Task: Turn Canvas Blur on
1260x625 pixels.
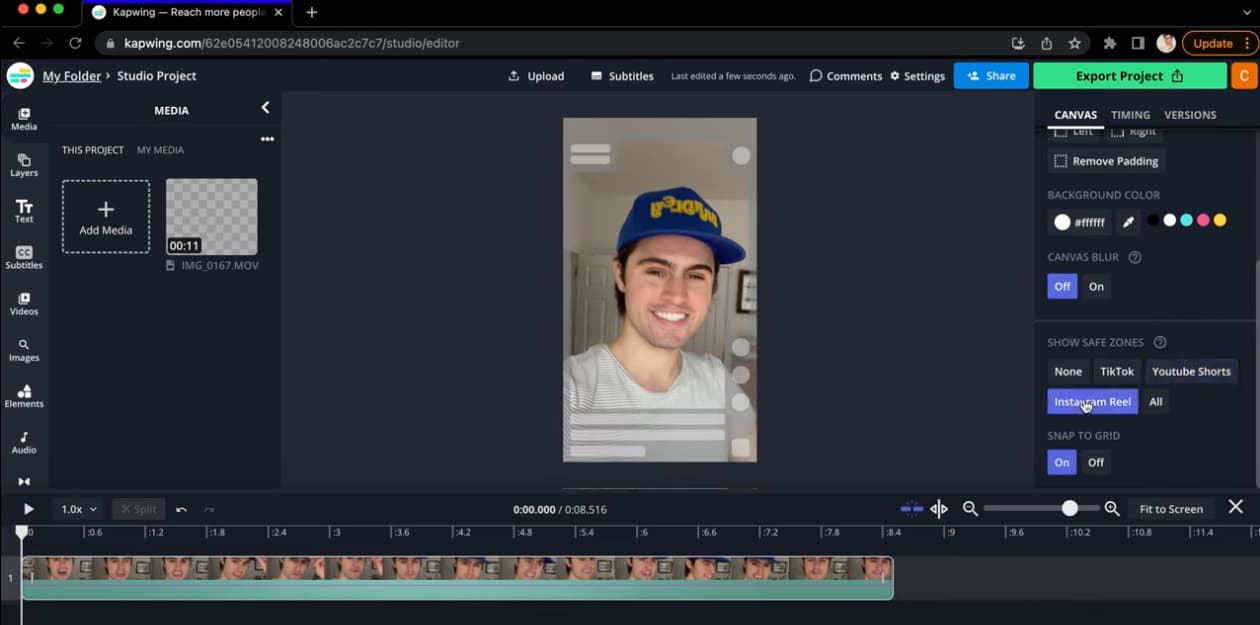Action: coord(1096,286)
